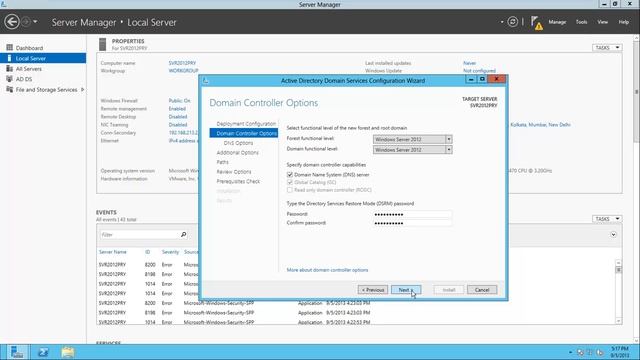
Task: Open the Help menu
Action: (x=623, y=22)
